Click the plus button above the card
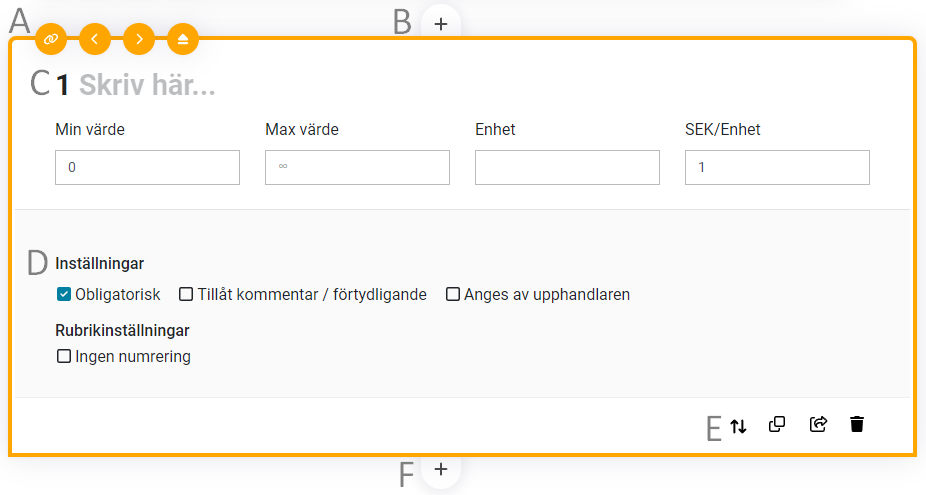This screenshot has width=926, height=495. (441, 23)
